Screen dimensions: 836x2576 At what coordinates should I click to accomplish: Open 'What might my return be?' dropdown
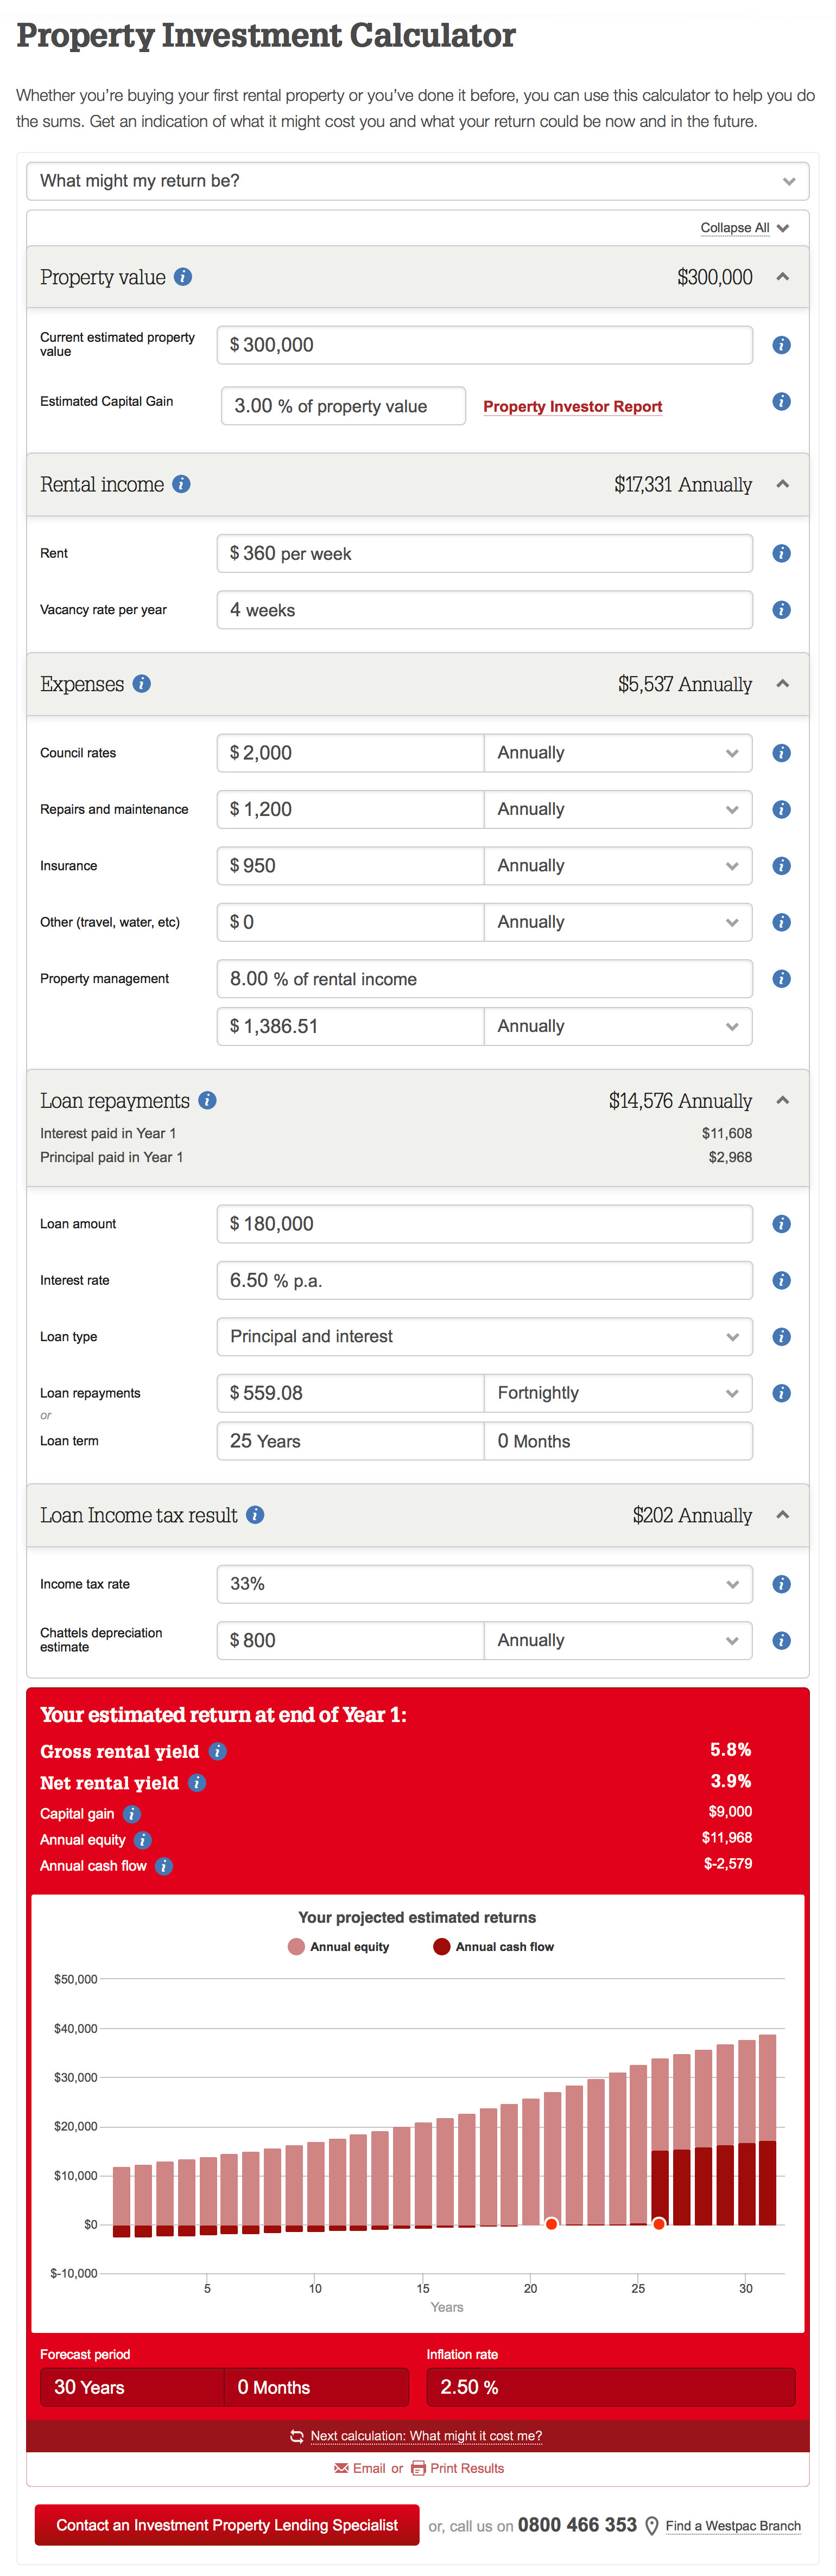418,181
